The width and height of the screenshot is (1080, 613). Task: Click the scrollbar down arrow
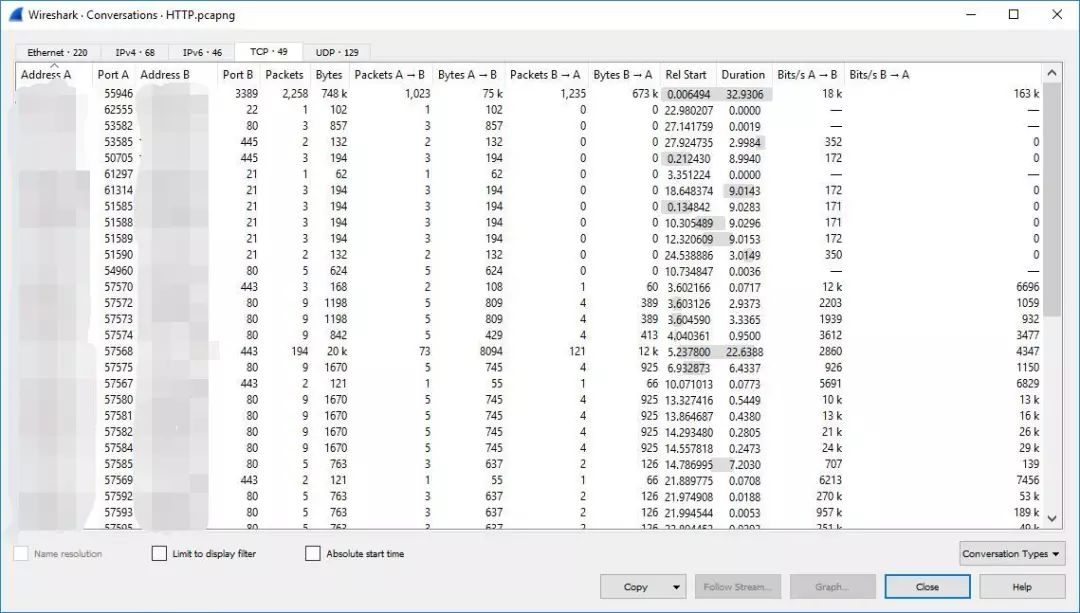(1052, 519)
